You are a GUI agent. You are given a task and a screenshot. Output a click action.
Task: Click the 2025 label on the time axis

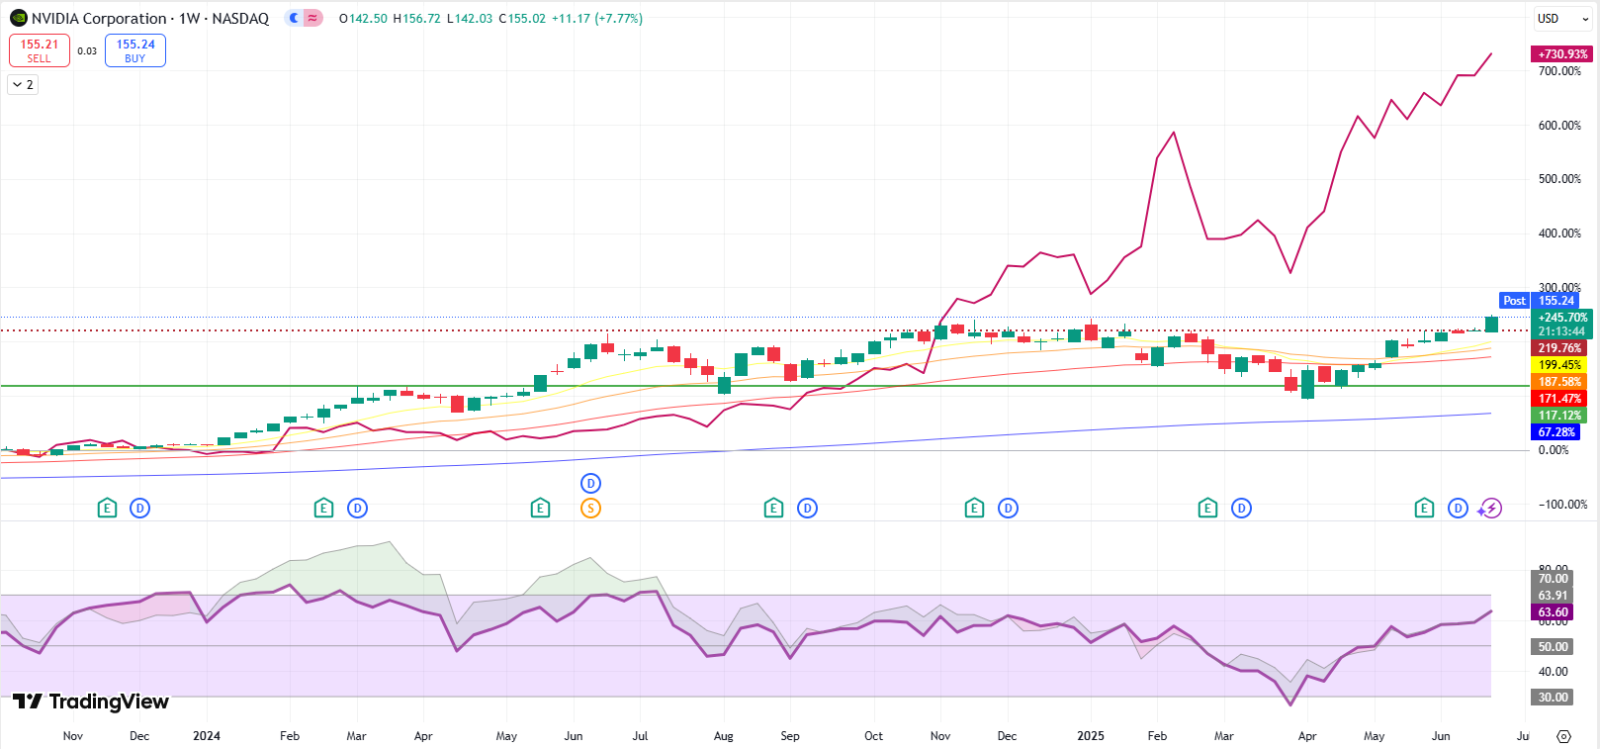click(1090, 736)
